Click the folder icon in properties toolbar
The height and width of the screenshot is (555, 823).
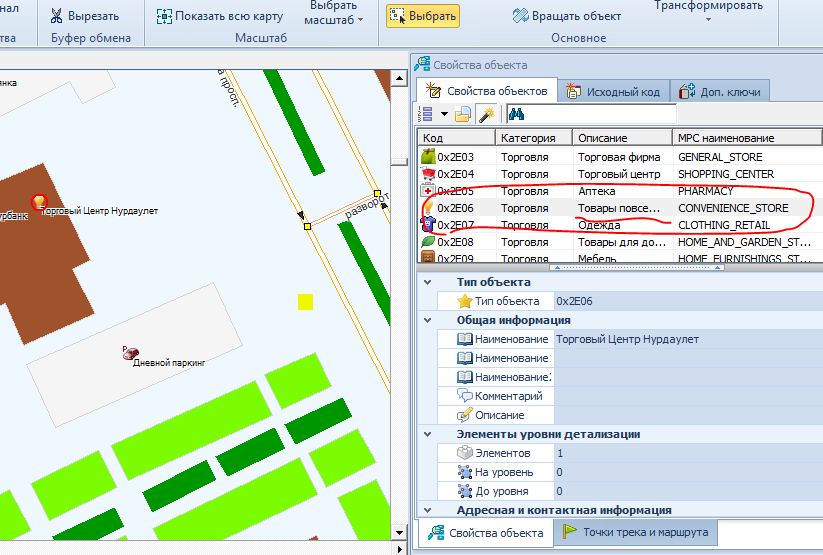(463, 114)
